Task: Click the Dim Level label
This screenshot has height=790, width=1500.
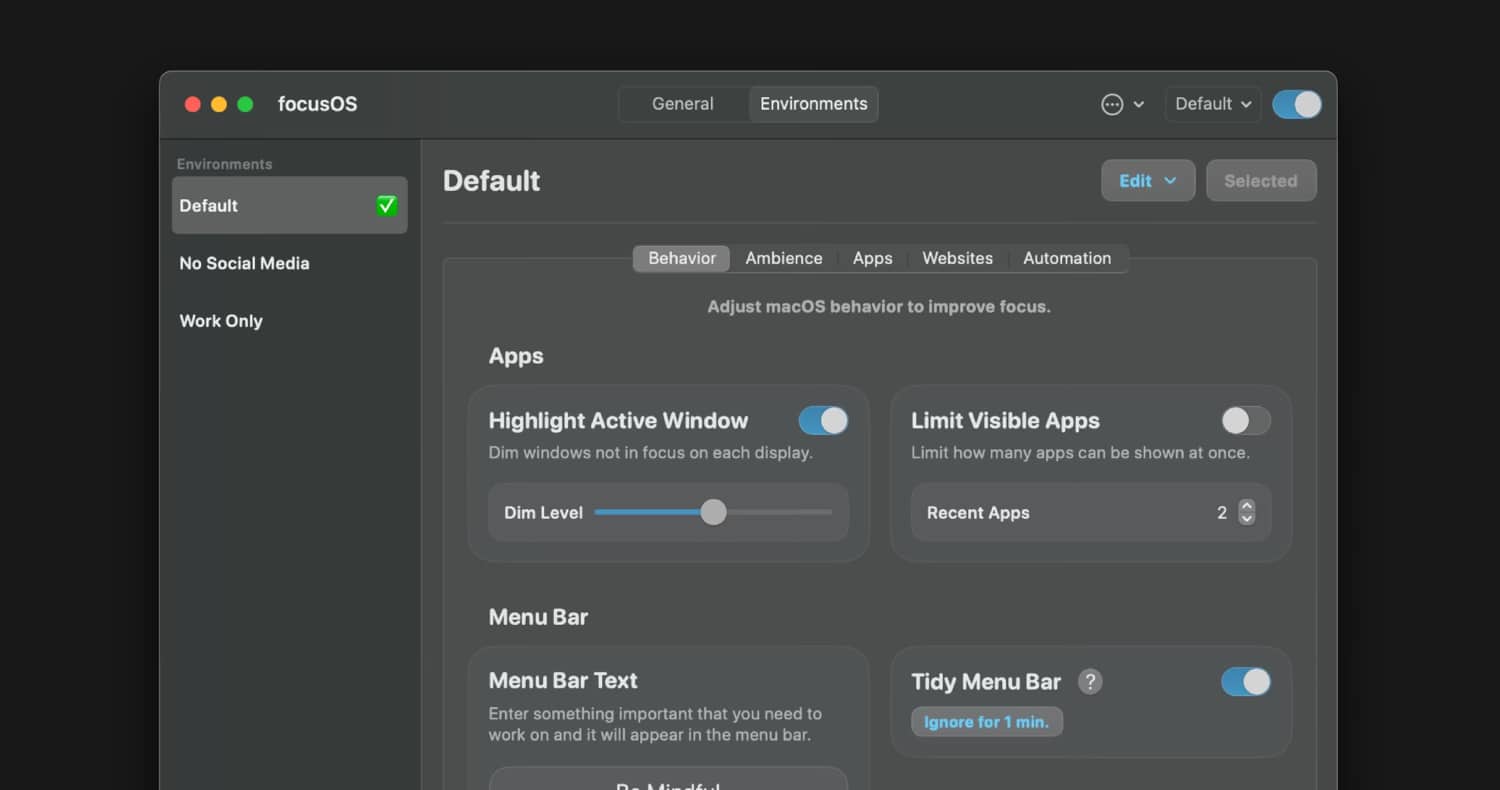Action: (x=543, y=513)
